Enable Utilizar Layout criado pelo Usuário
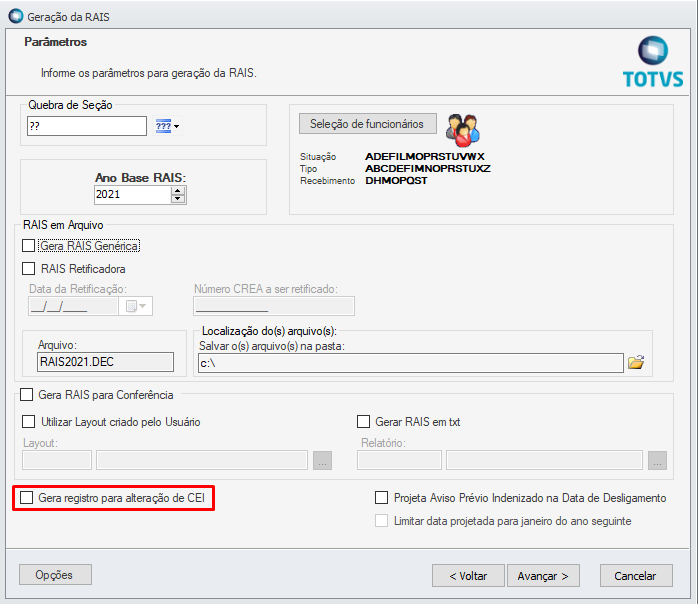Viewport: 698px width, 604px height. coord(28,422)
